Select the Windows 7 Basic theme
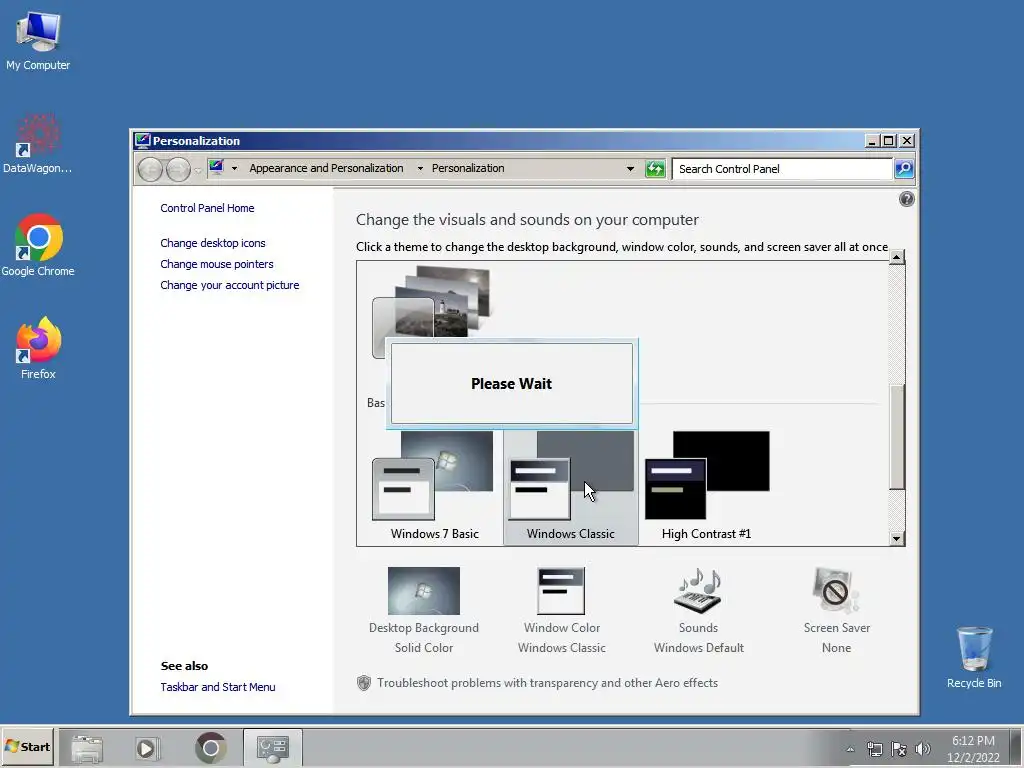 (434, 487)
